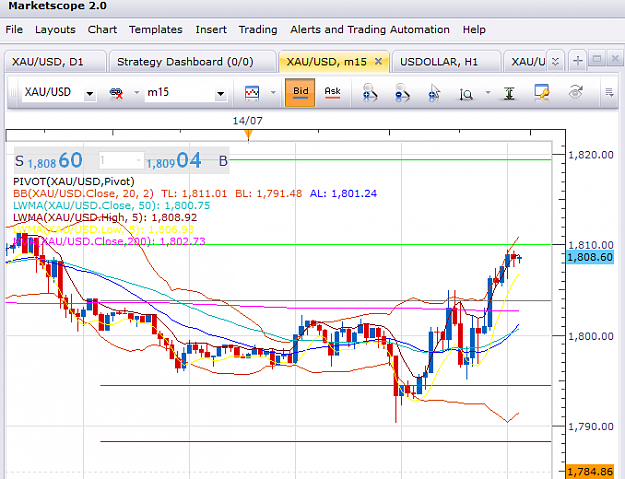Select the cursor zoom pointer tool
Viewport: 625px width, 479px height.
[434, 92]
